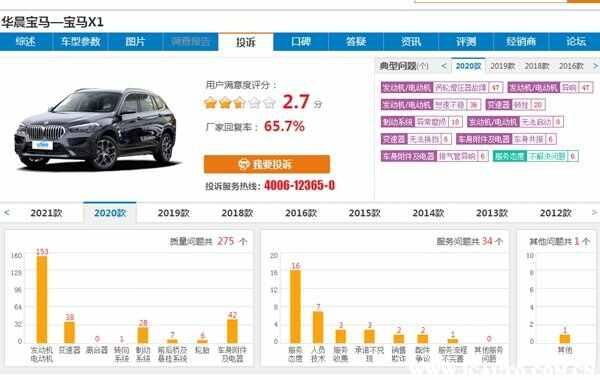Open the 综述 overview tab
This screenshot has height=380, width=600.
26,42
